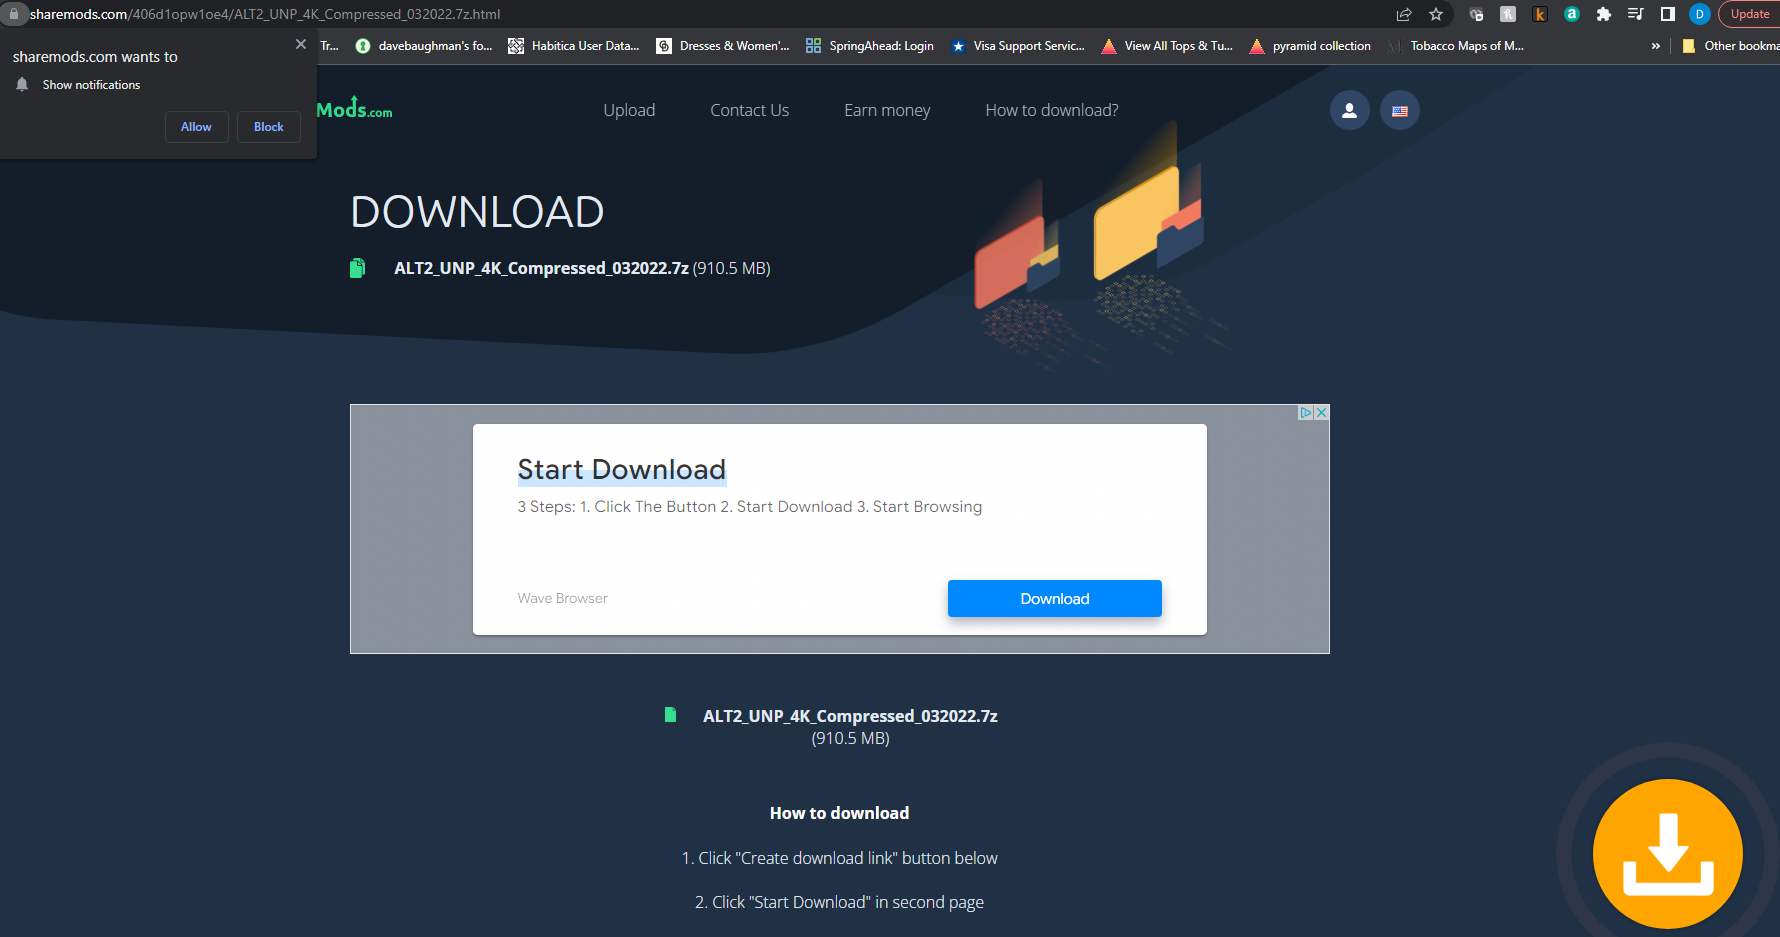Open the How to download? page
The width and height of the screenshot is (1780, 937).
coord(1052,110)
